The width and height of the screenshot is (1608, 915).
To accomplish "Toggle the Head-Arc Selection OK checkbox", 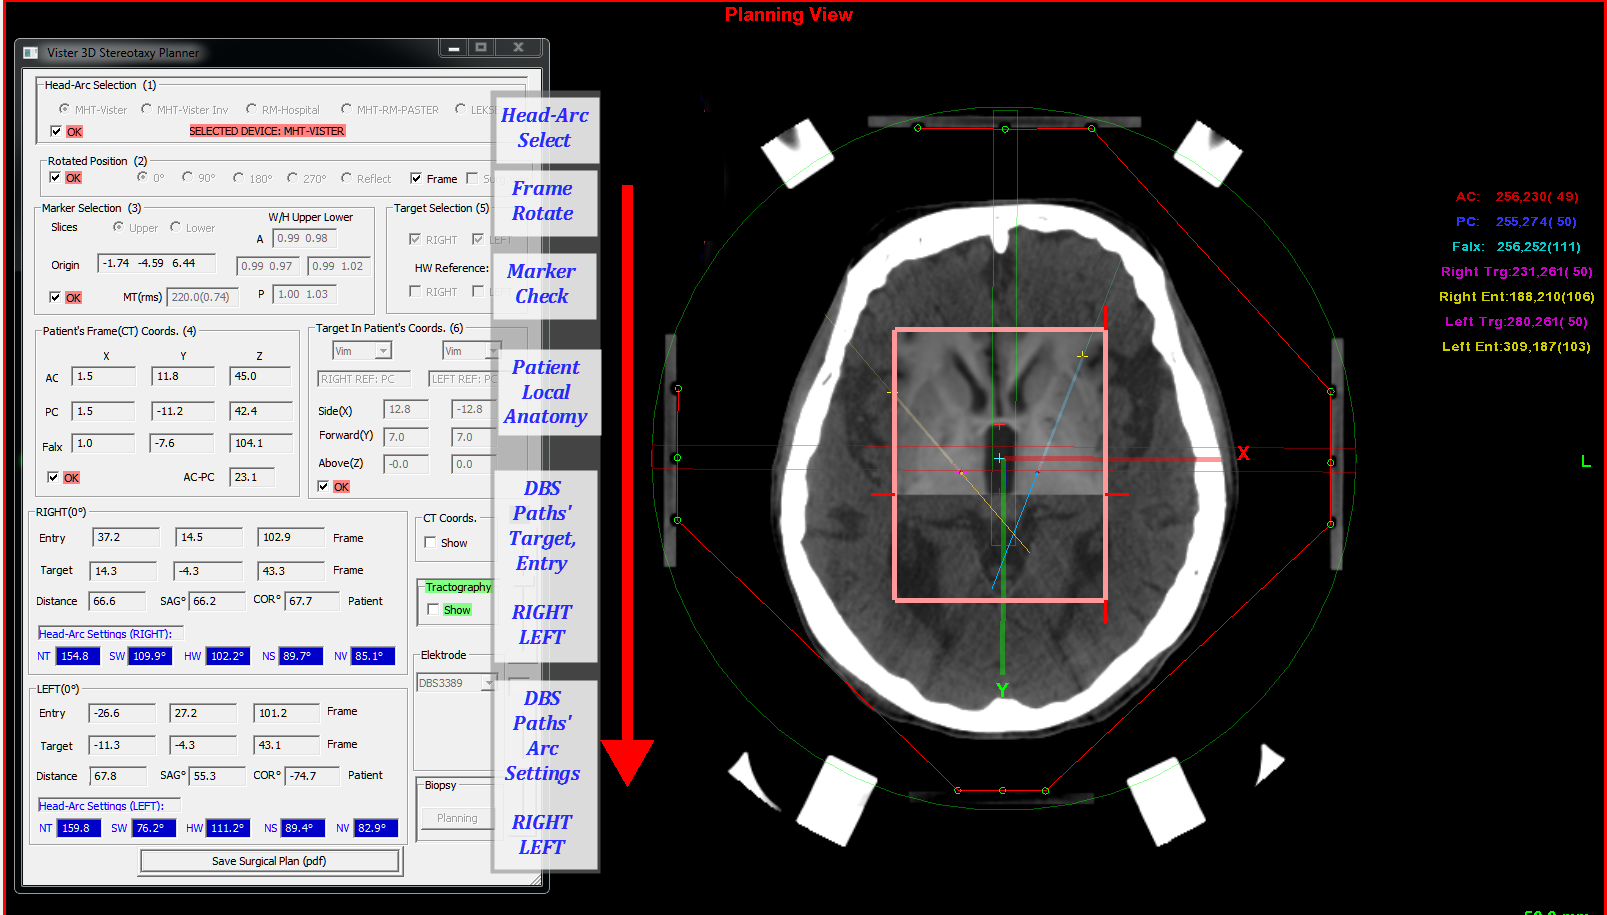I will click(x=56, y=131).
